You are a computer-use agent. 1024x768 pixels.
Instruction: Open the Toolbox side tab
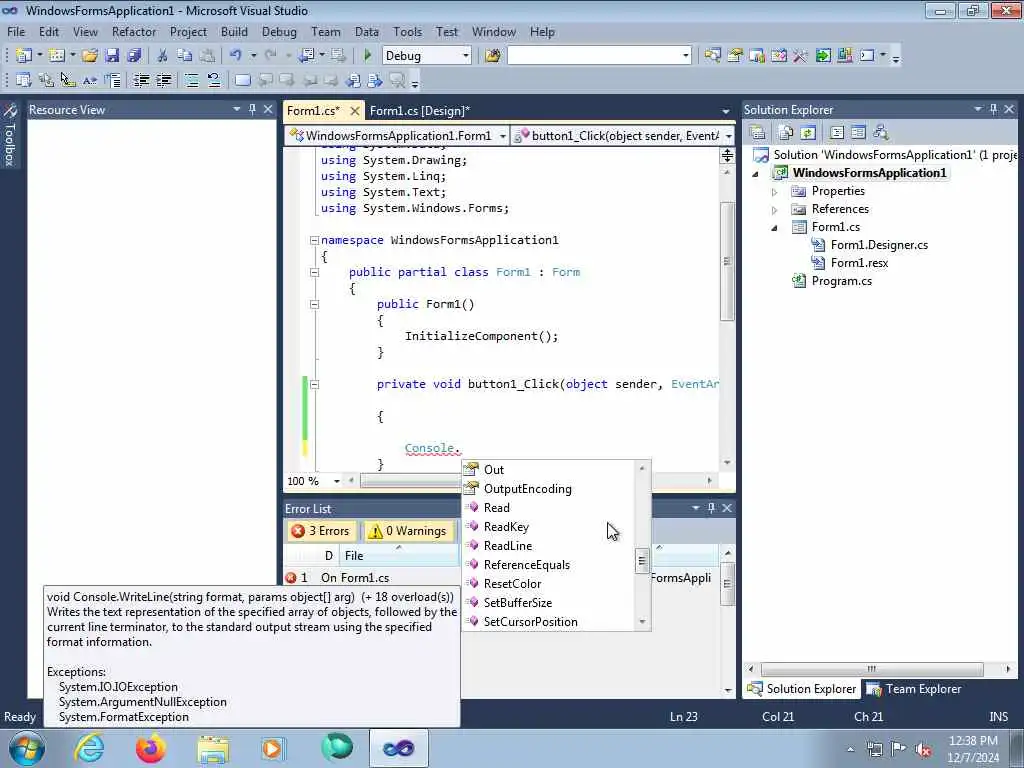pyautogui.click(x=10, y=136)
